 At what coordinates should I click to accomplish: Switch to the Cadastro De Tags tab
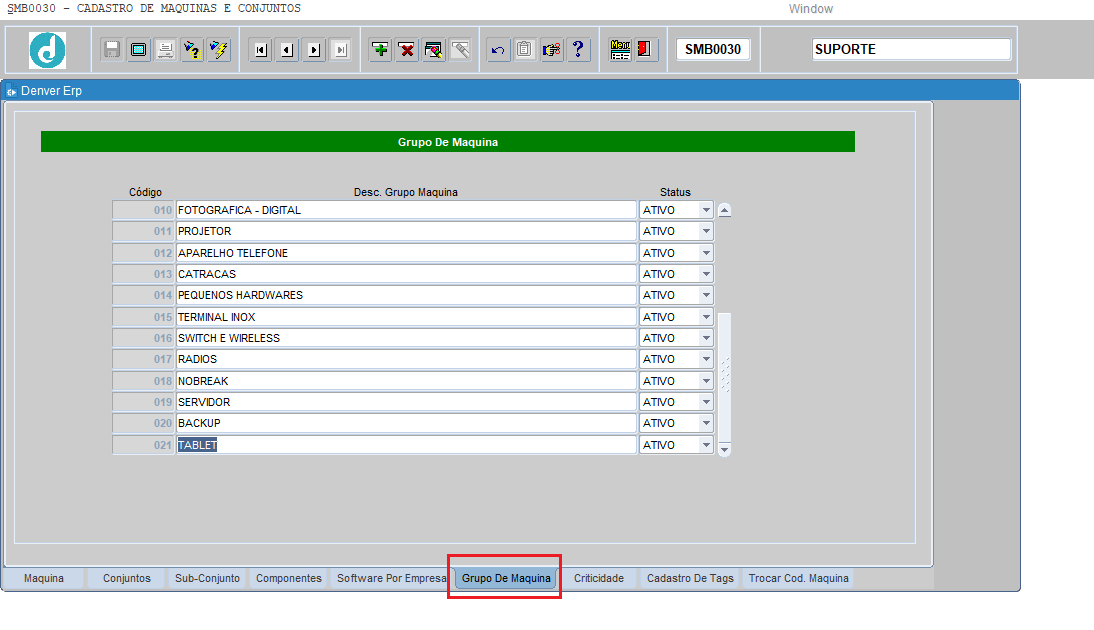(x=690, y=578)
